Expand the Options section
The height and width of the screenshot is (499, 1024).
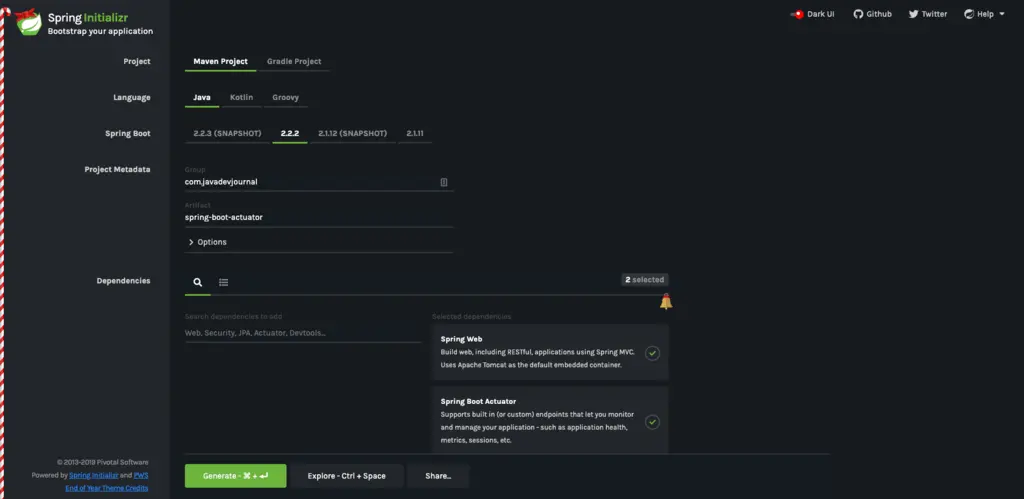(x=208, y=242)
